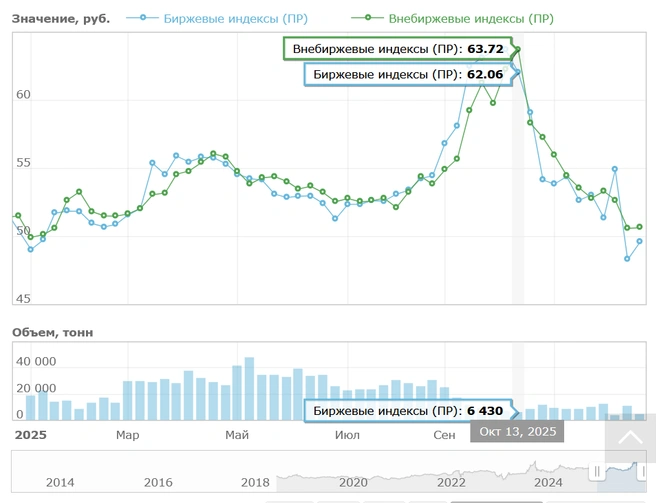
Task: Click the 40 000 volume axis value
Action: pyautogui.click(x=36, y=362)
